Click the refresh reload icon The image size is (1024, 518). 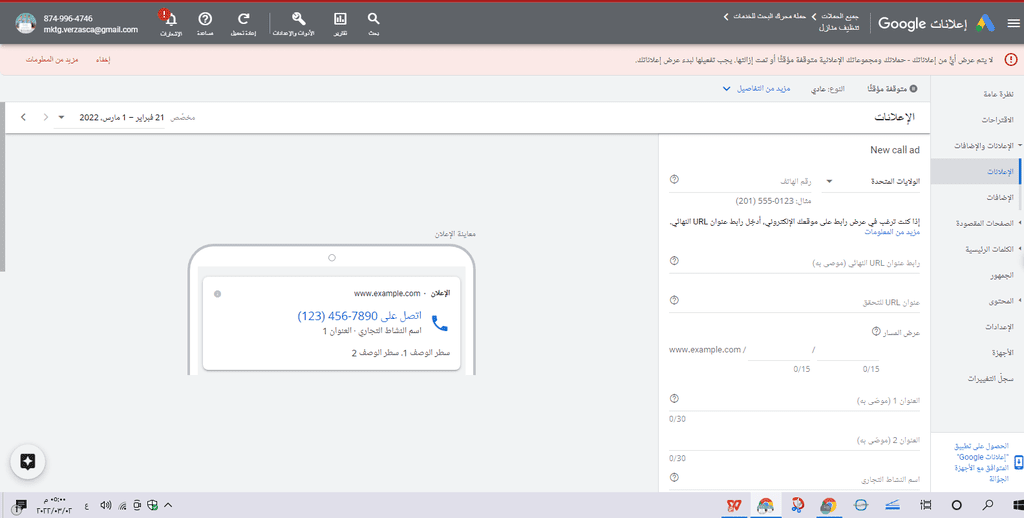tap(243, 23)
